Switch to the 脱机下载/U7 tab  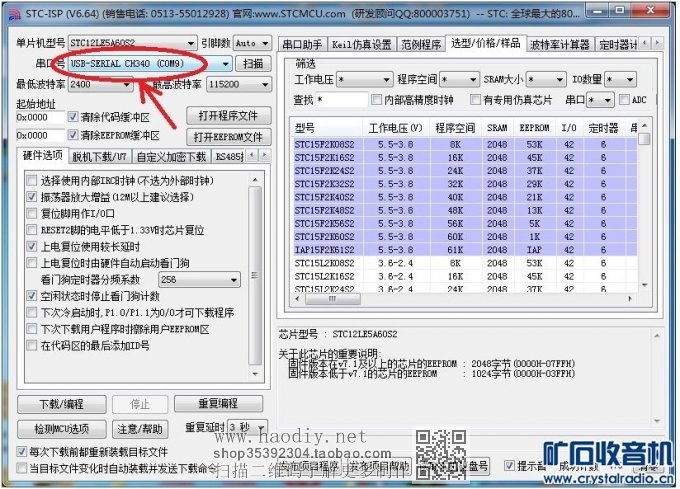point(99,157)
